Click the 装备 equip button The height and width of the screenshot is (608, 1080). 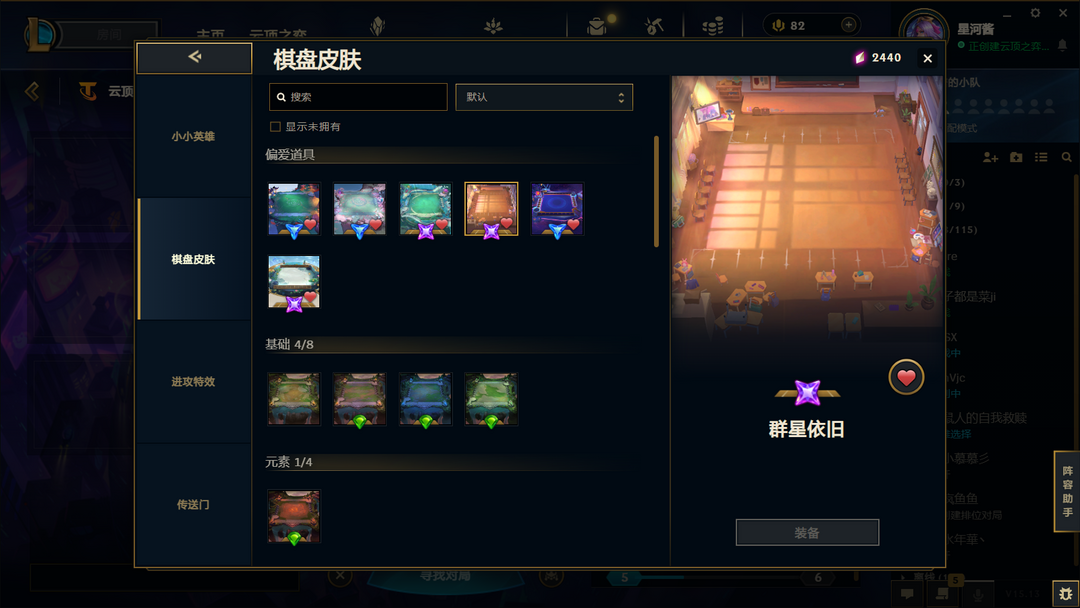pos(807,532)
